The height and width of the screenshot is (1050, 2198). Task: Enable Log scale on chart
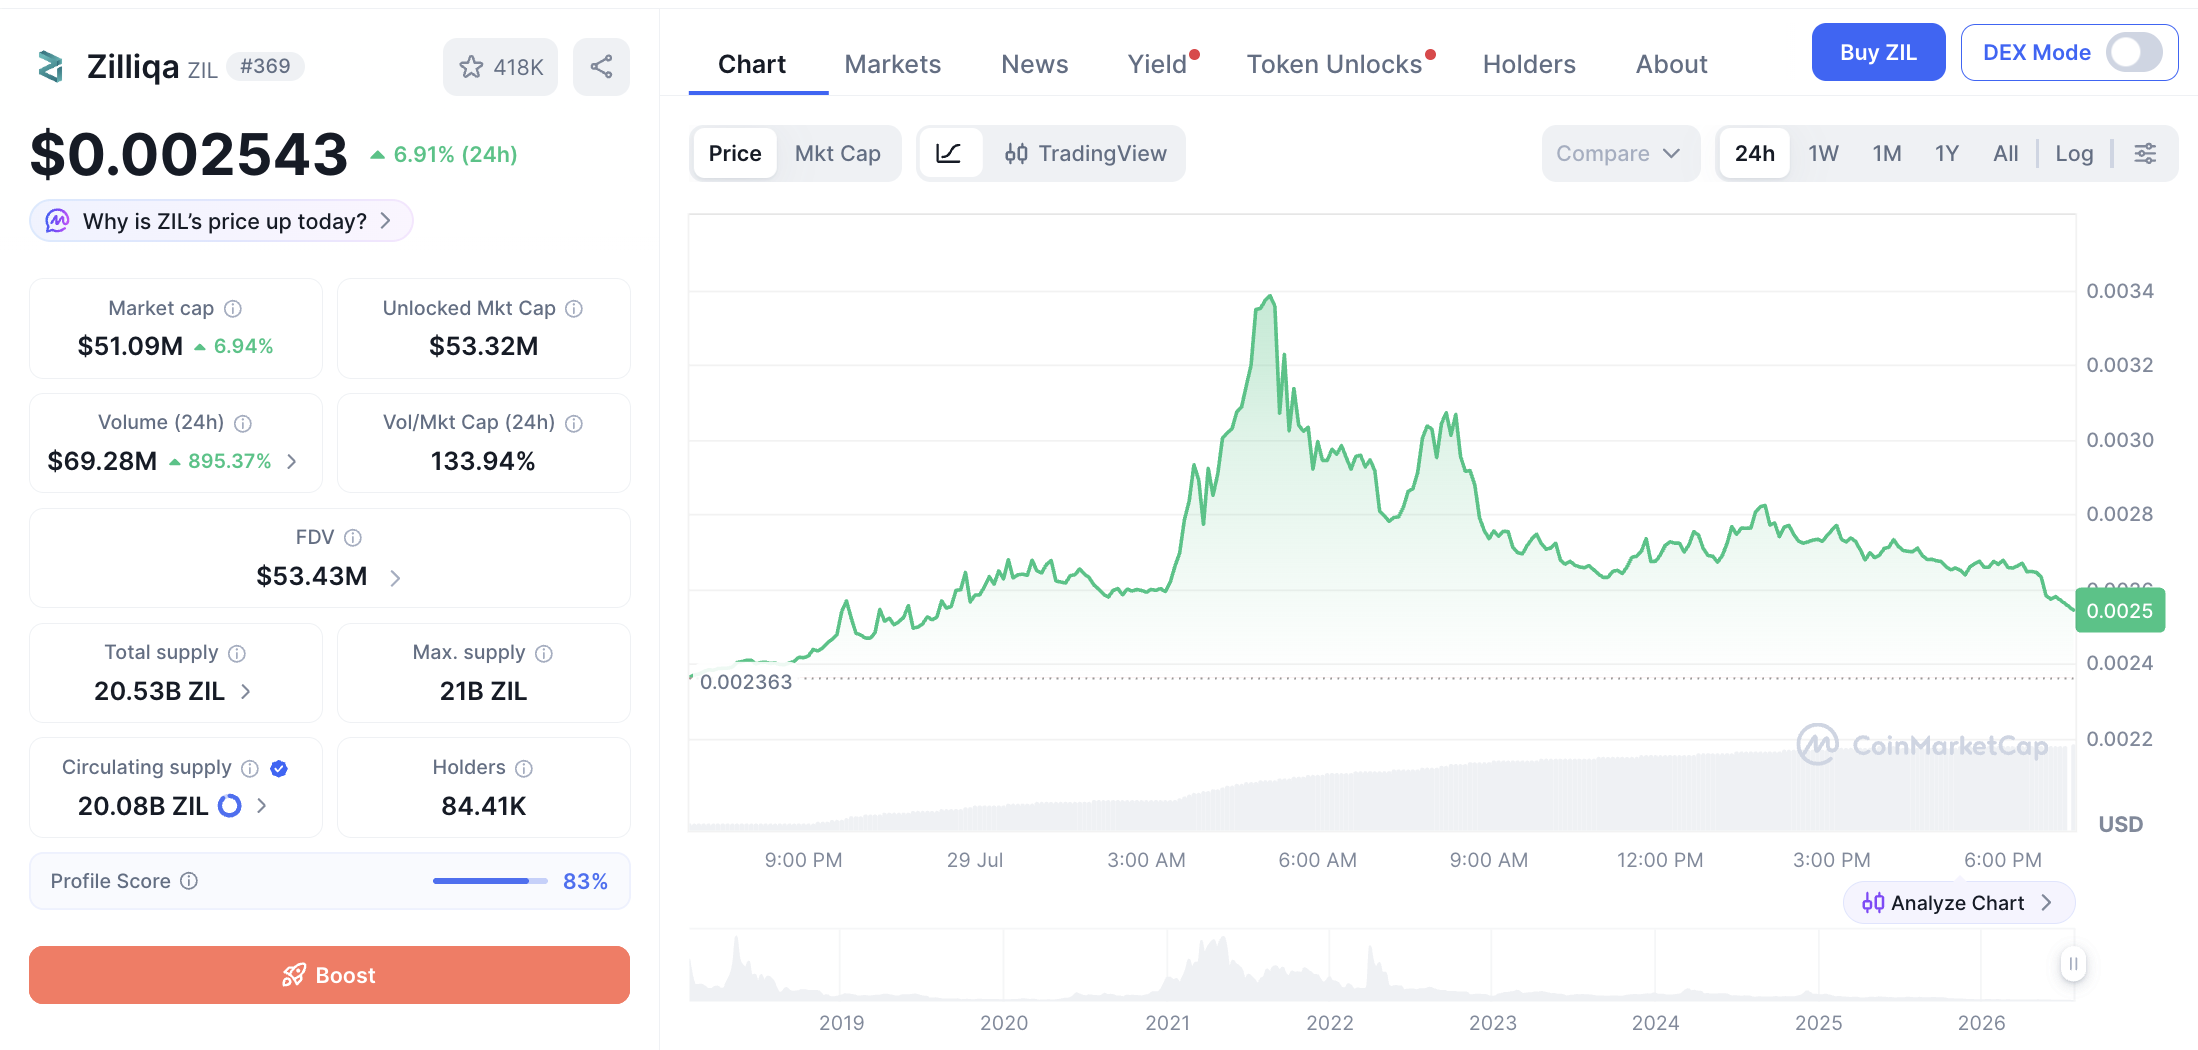click(2074, 153)
